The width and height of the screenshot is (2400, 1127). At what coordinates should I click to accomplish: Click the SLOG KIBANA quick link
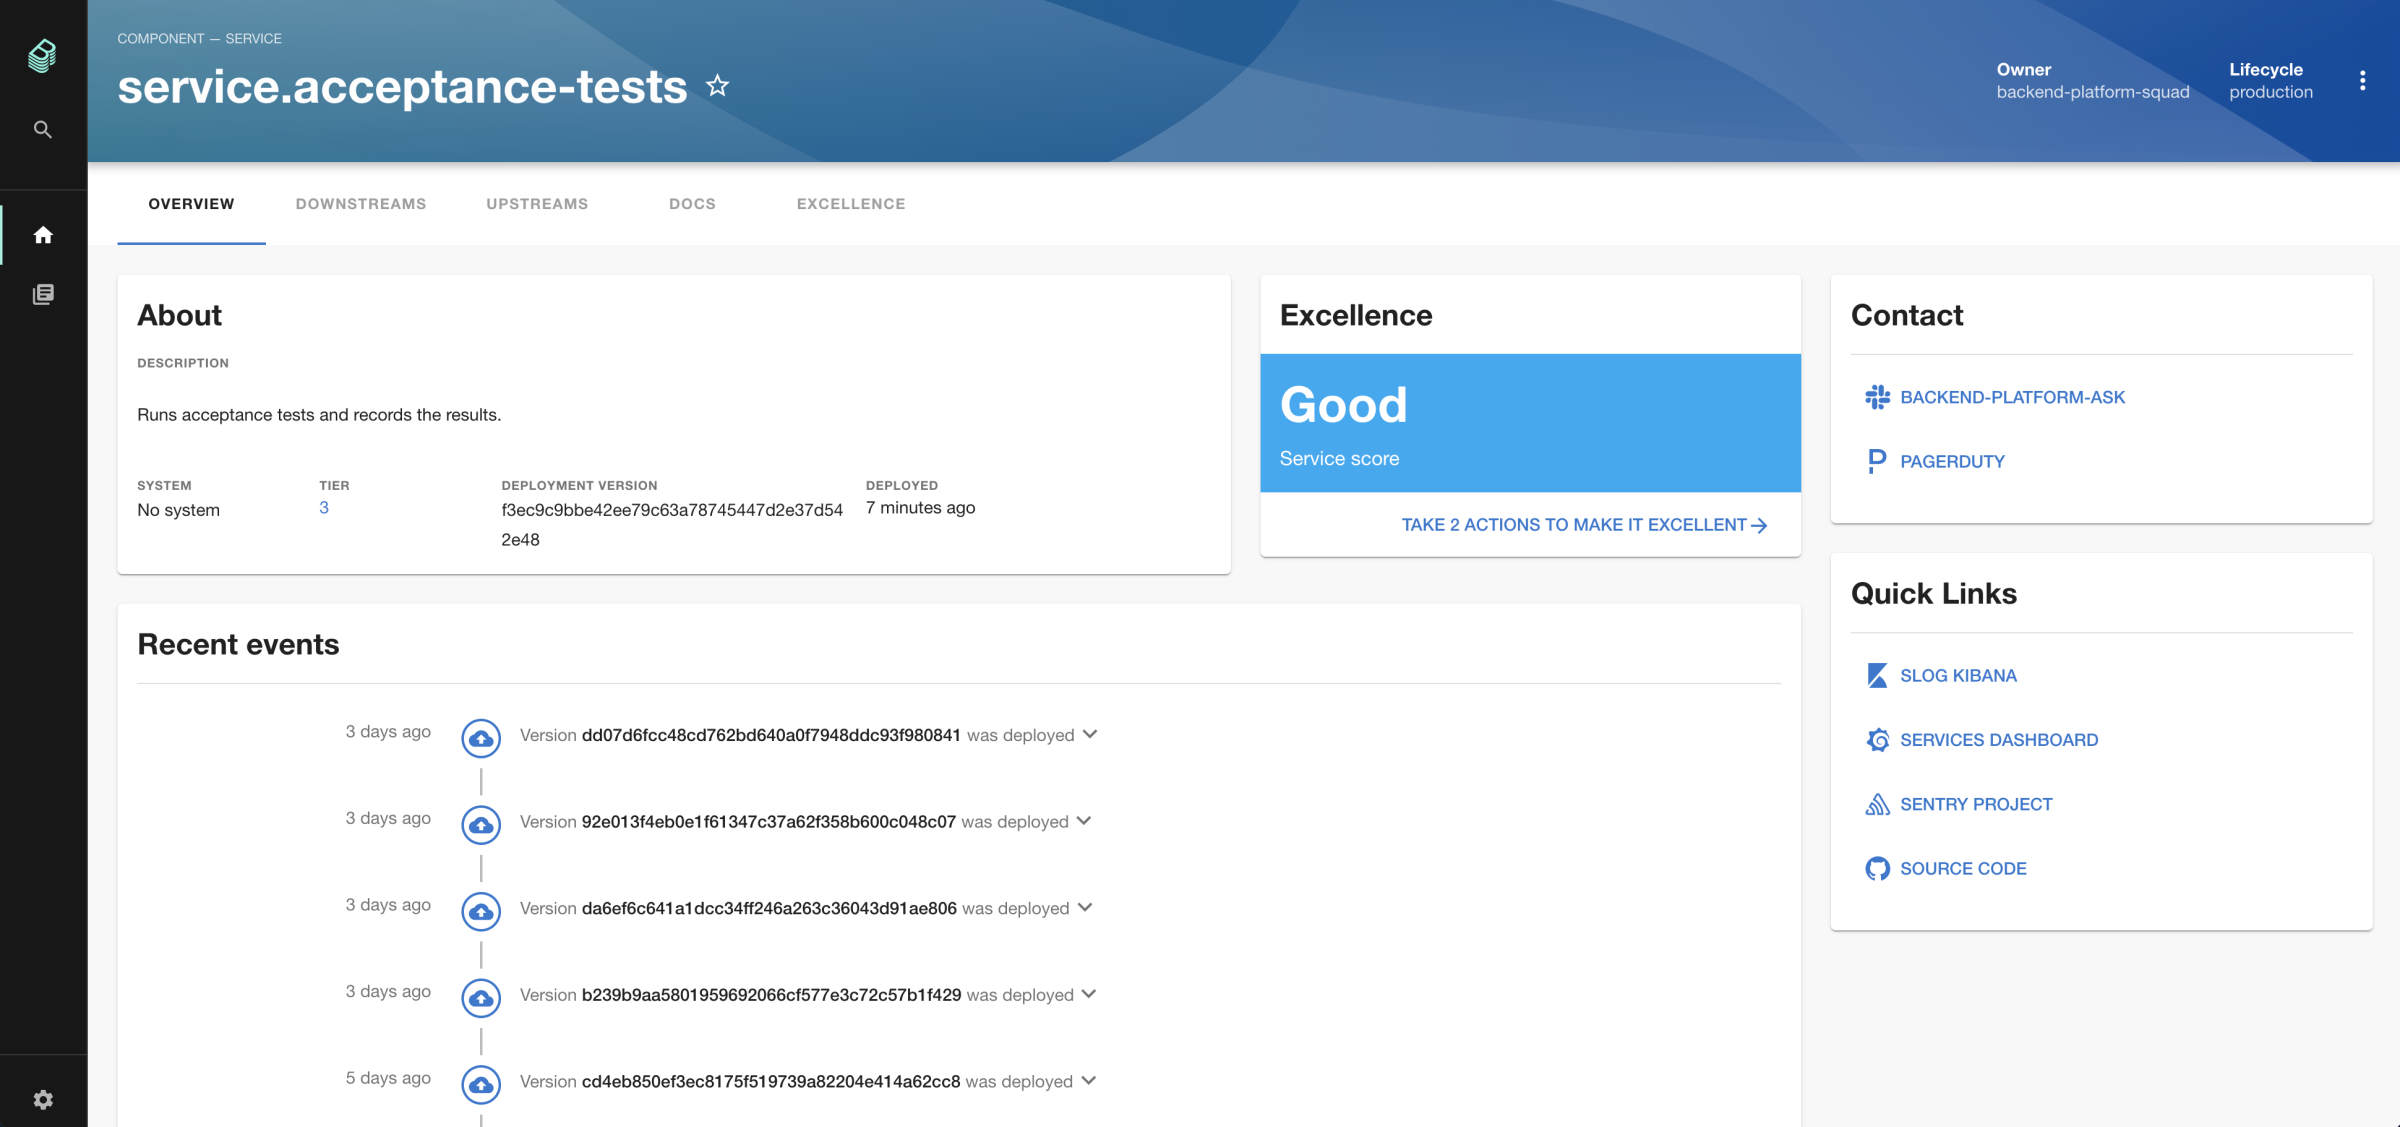pyautogui.click(x=1958, y=675)
